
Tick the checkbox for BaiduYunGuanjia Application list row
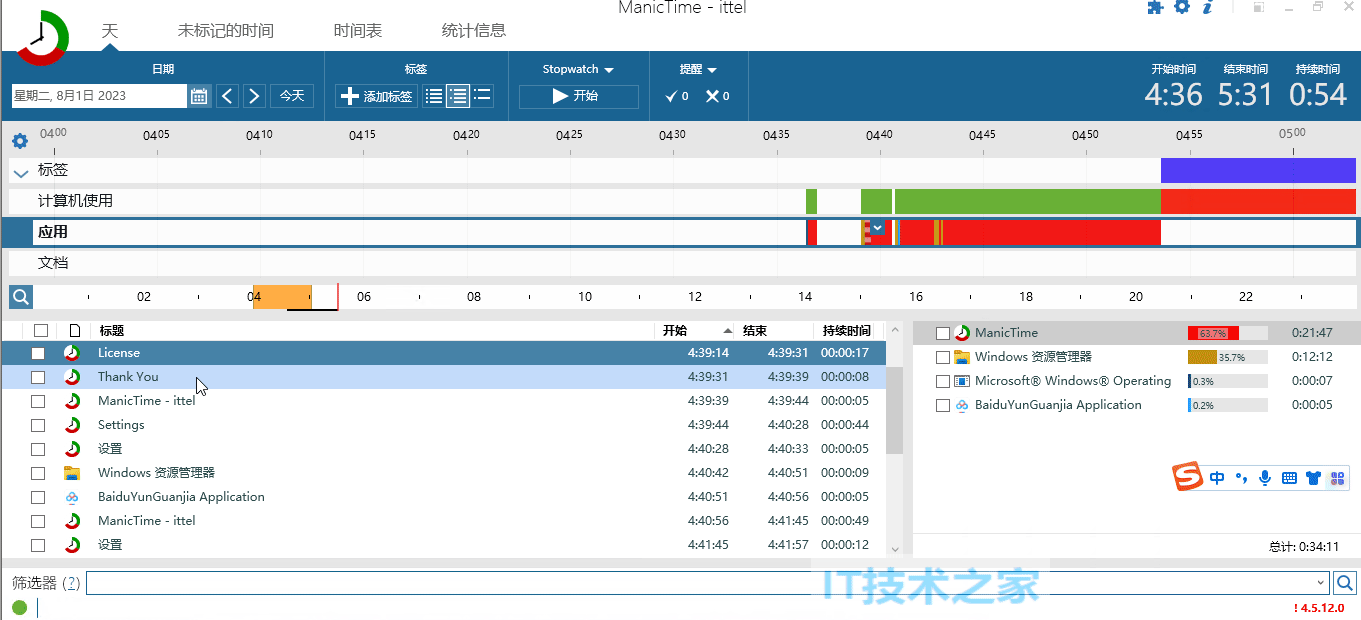[38, 497]
